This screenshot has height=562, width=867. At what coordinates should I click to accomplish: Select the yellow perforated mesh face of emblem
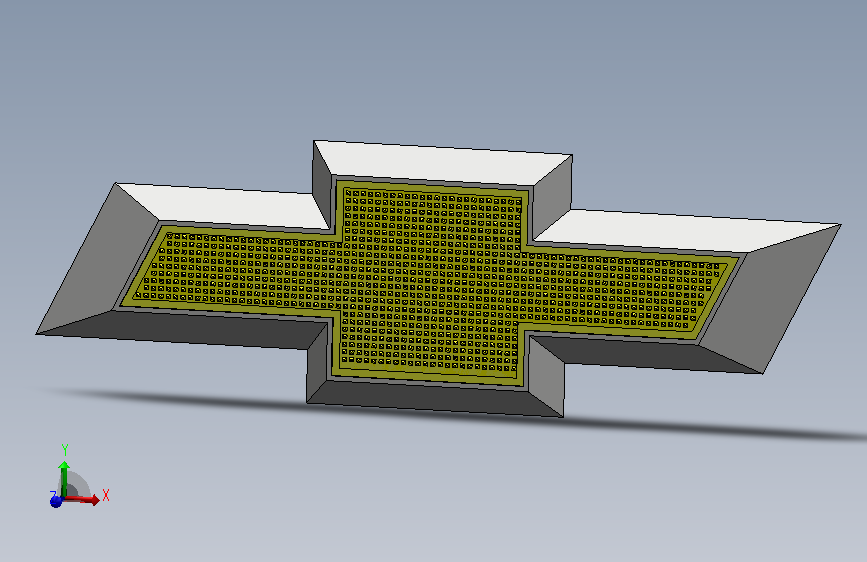(430, 281)
